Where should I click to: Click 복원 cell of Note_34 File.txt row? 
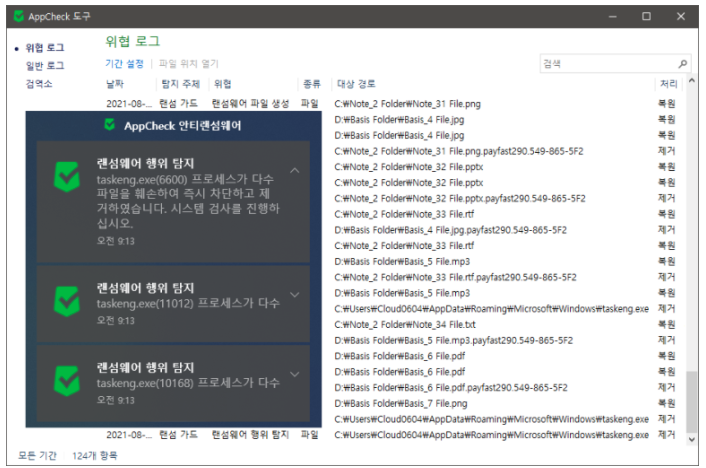(x=666, y=324)
